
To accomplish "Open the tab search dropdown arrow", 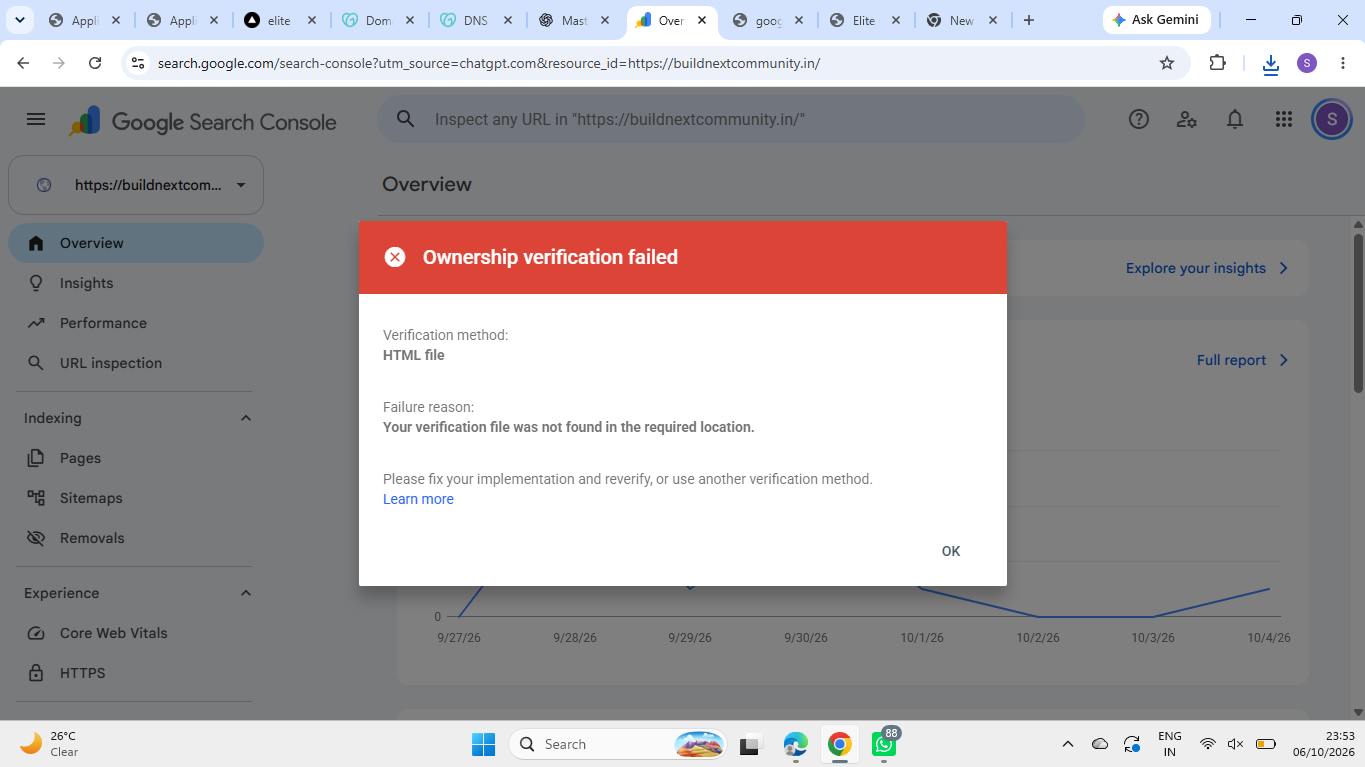I will click(x=20, y=20).
